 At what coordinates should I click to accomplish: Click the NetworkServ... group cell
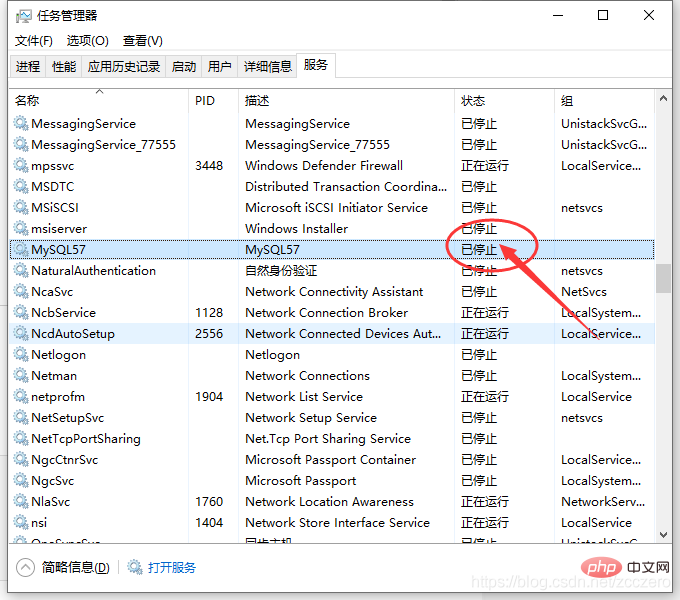click(x=603, y=502)
